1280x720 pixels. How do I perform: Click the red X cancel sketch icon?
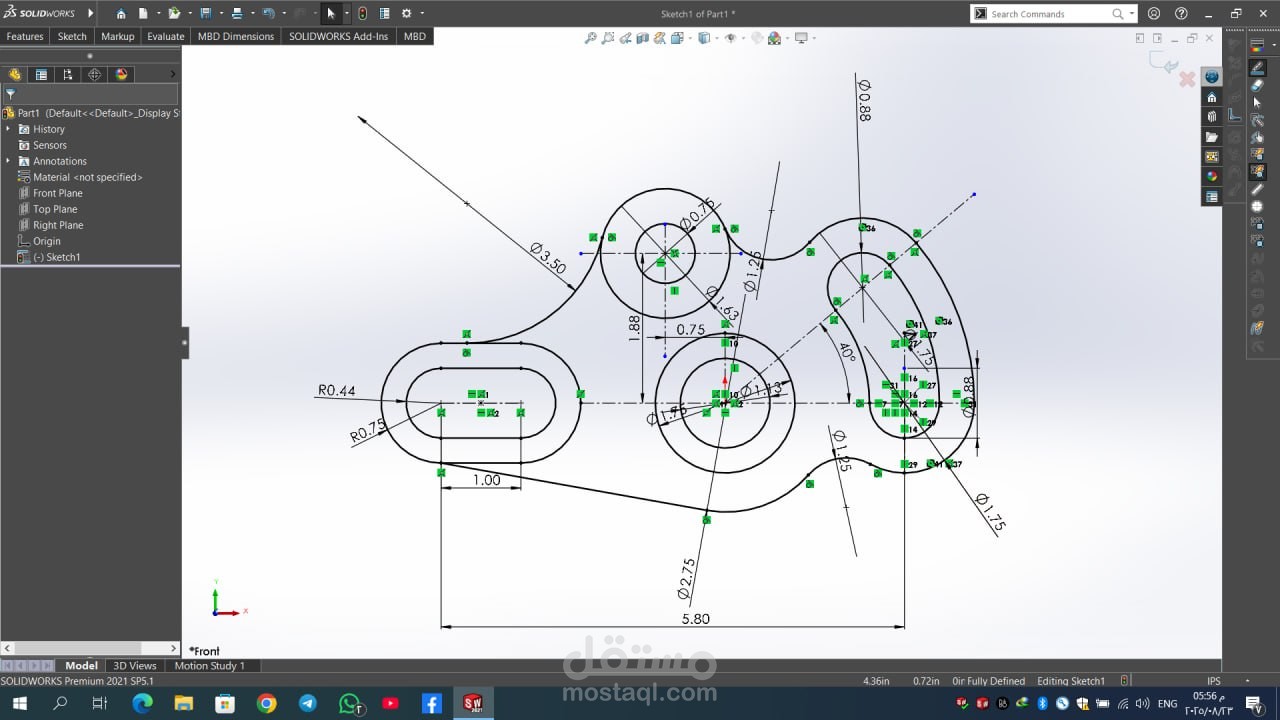click(x=1187, y=79)
